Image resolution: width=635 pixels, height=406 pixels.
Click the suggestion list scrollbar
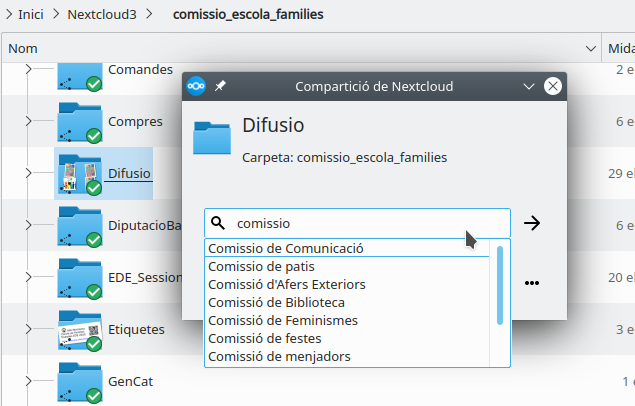pyautogui.click(x=500, y=285)
